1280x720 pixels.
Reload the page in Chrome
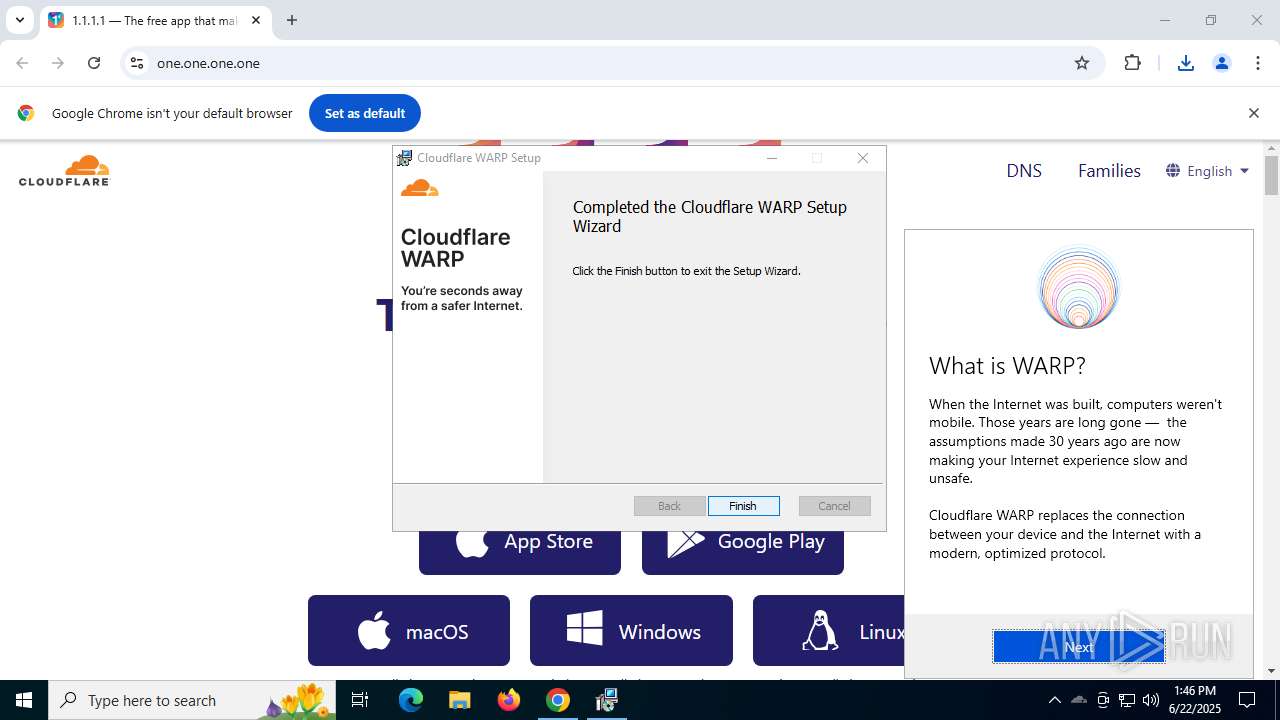94,63
